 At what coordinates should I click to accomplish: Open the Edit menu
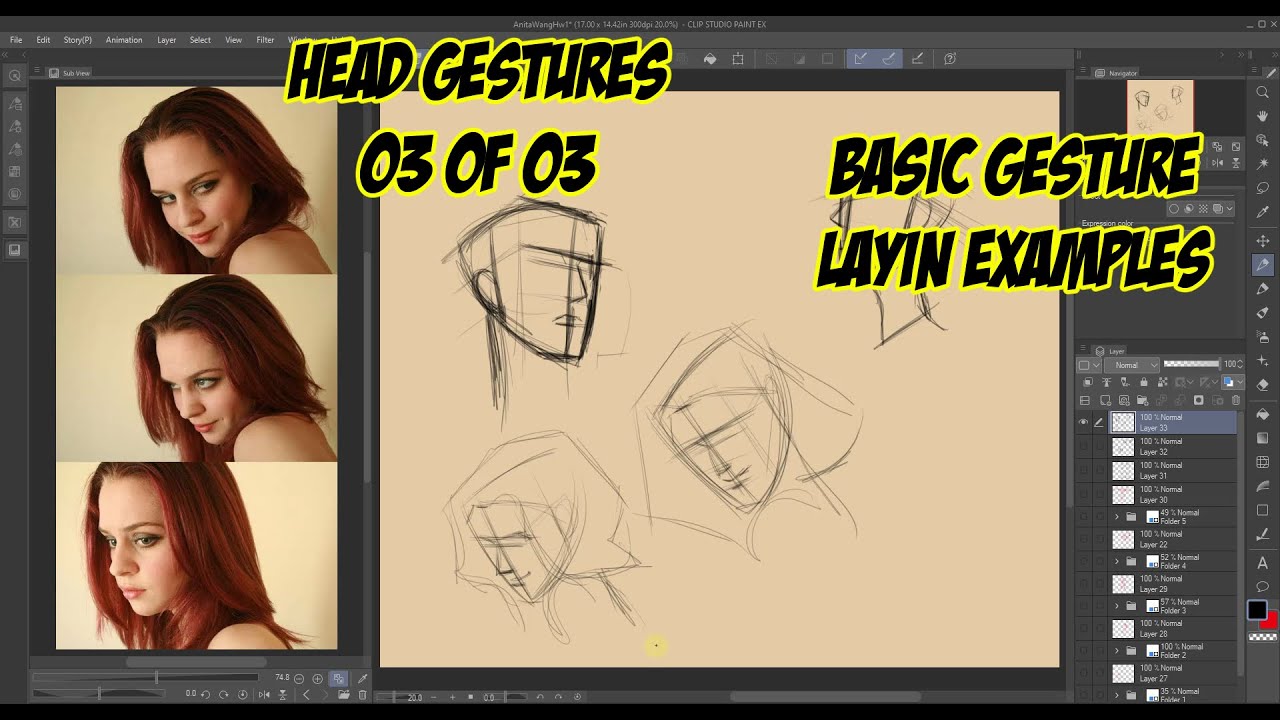[43, 40]
